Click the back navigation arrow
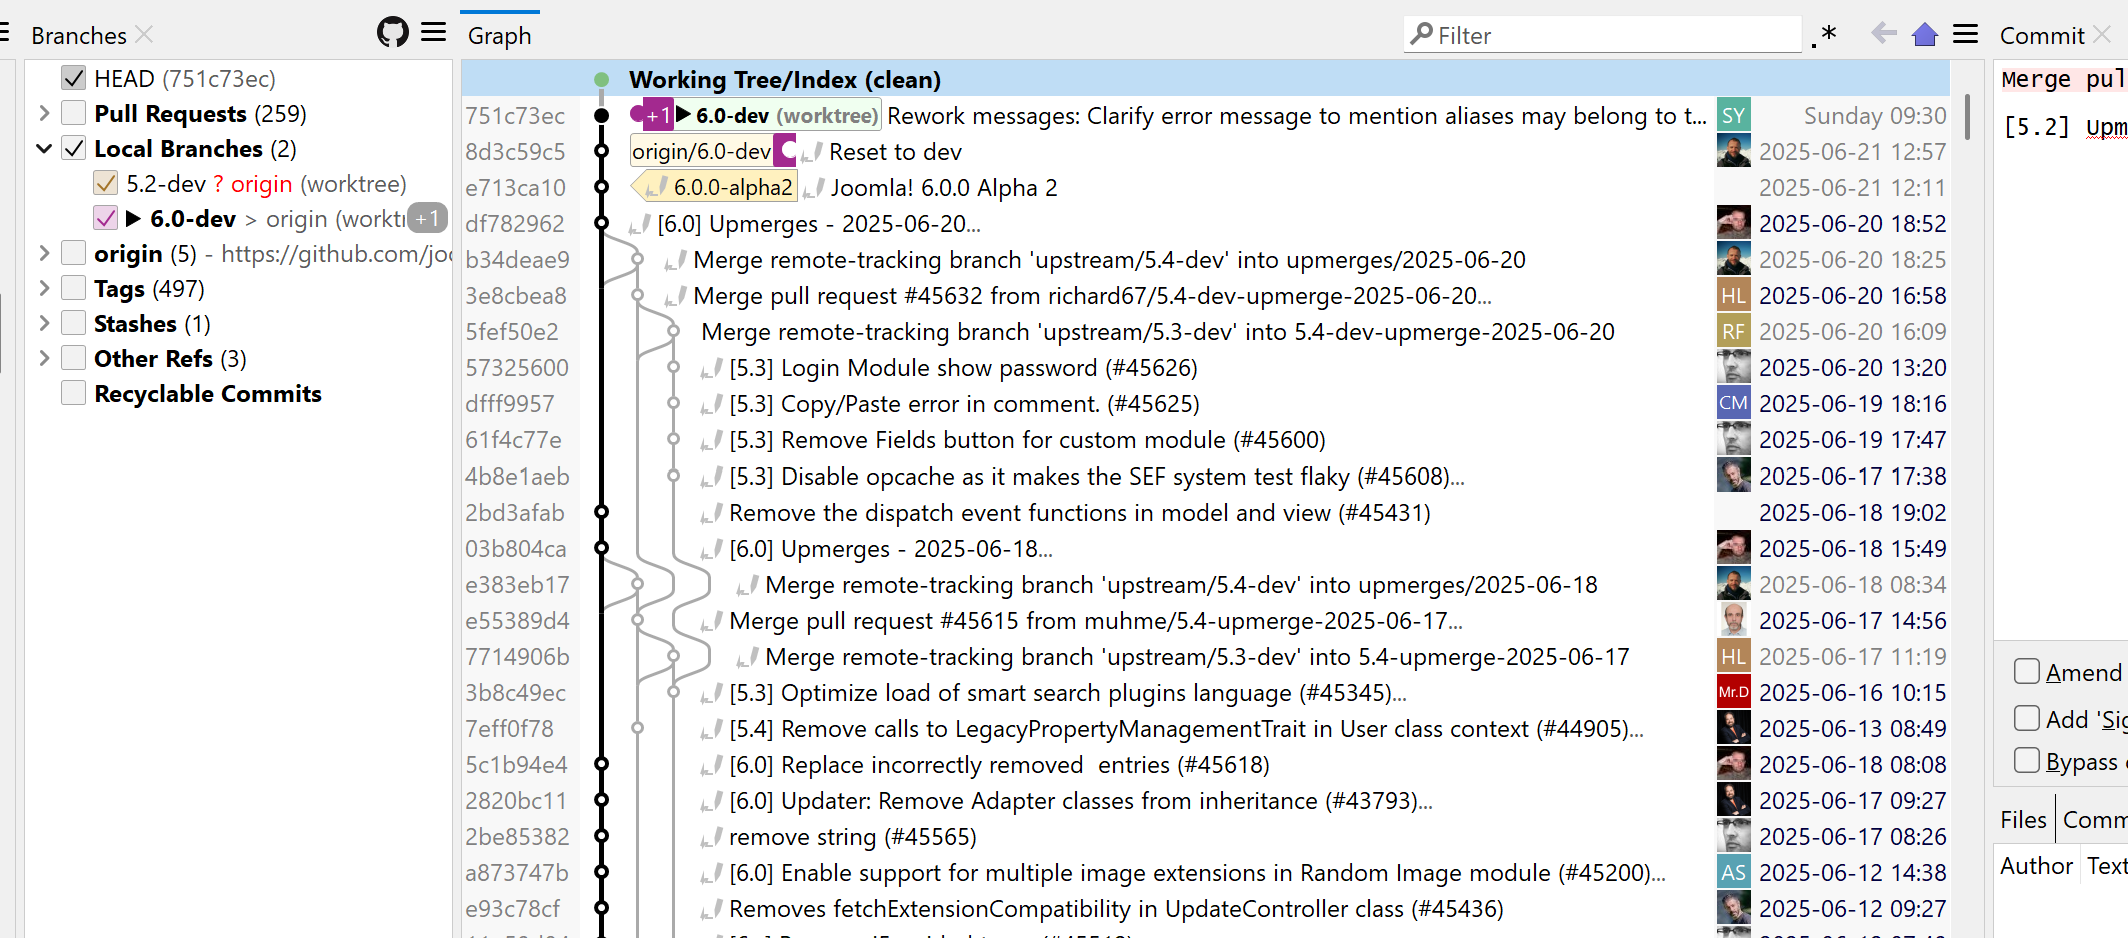Image resolution: width=2128 pixels, height=938 pixels. (x=1884, y=33)
